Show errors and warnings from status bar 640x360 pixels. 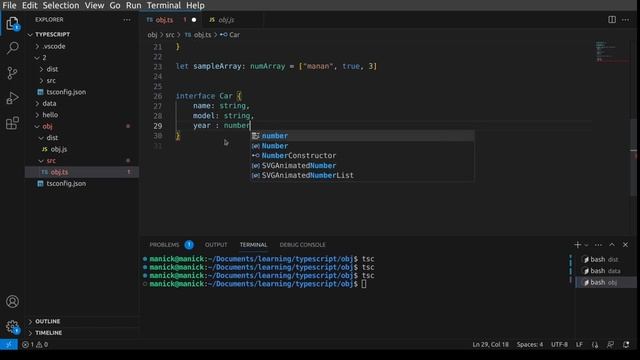tap(35, 344)
